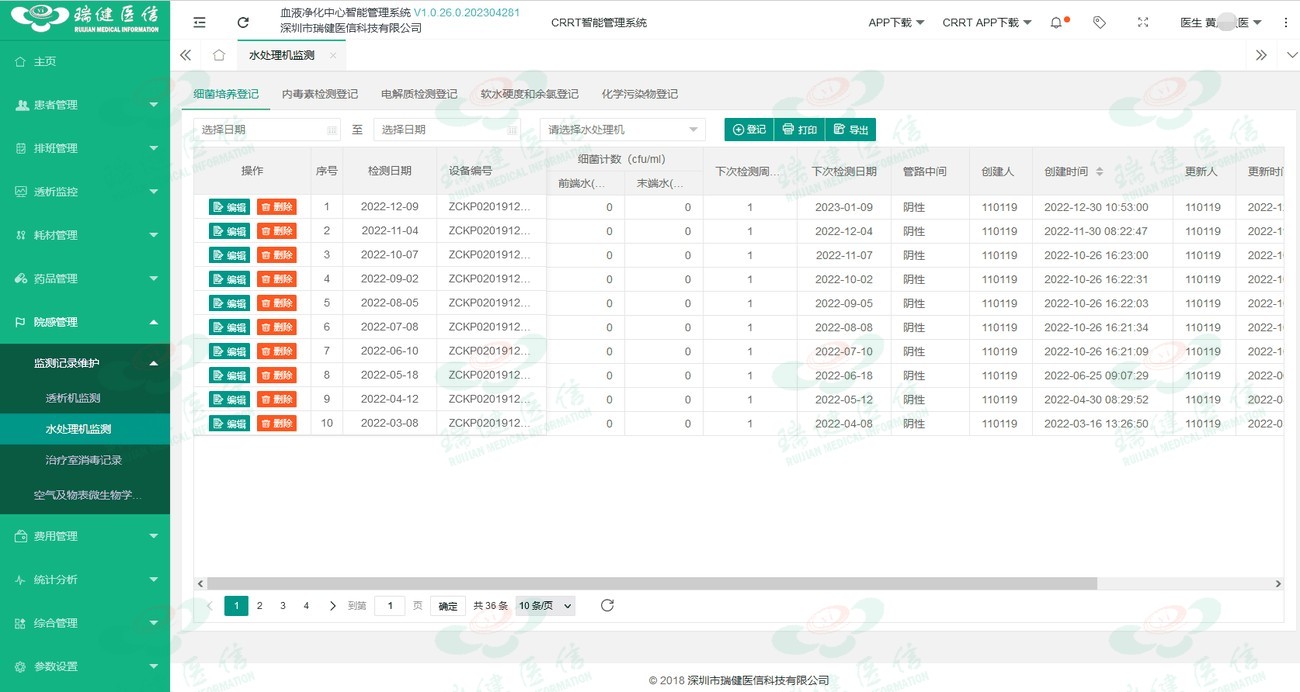
Task: Collapse 监测记录维护 submenu
Action: click(85, 362)
